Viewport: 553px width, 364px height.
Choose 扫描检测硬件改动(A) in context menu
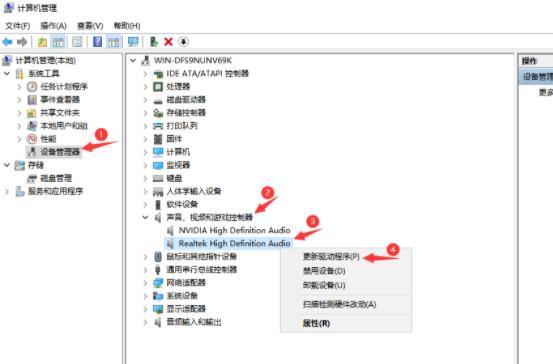[339, 304]
